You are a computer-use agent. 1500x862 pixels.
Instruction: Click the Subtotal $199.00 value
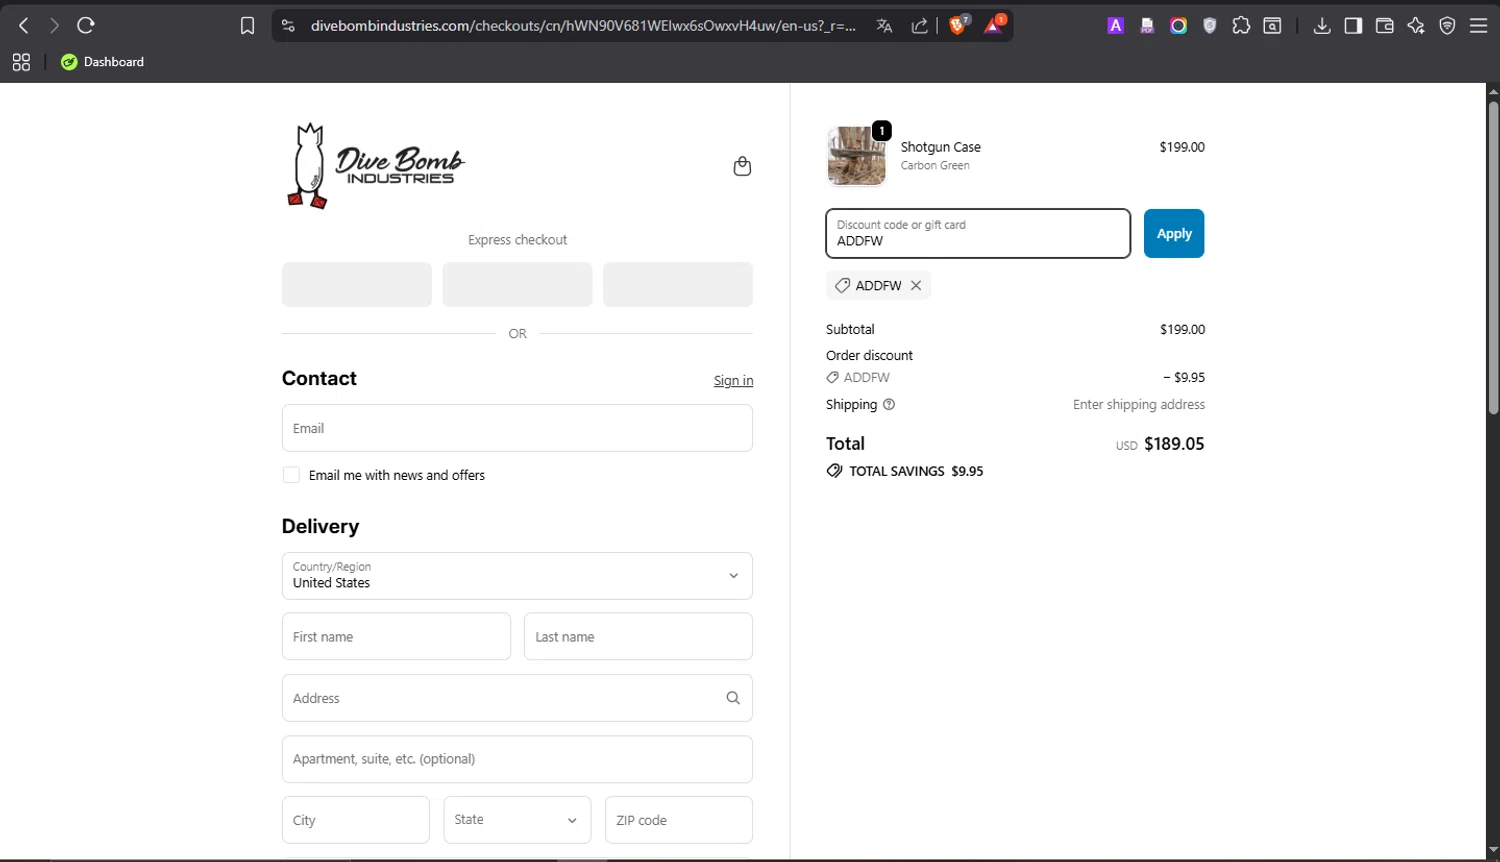[x=1182, y=330]
